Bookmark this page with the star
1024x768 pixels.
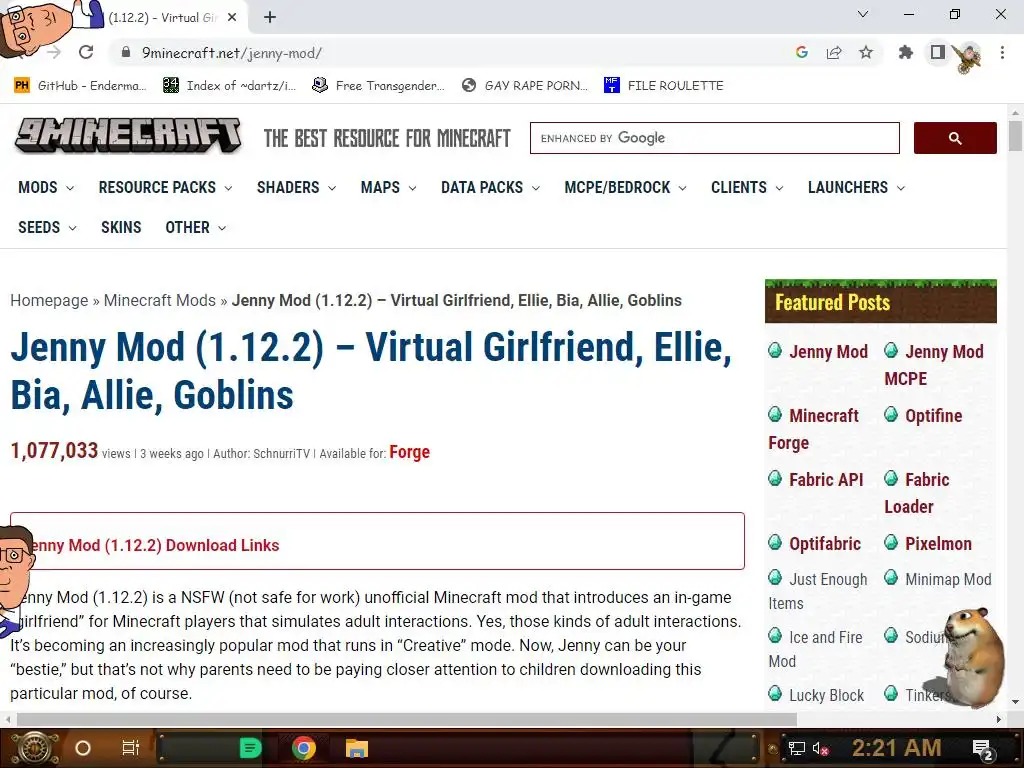[866, 52]
